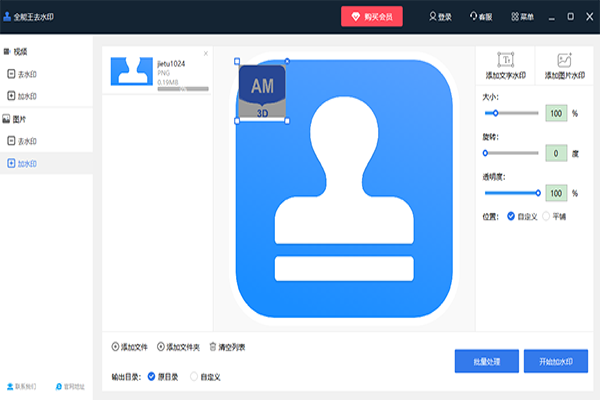The height and width of the screenshot is (400, 600).
Task: Select 自定义 position radio button
Action: (x=512, y=215)
